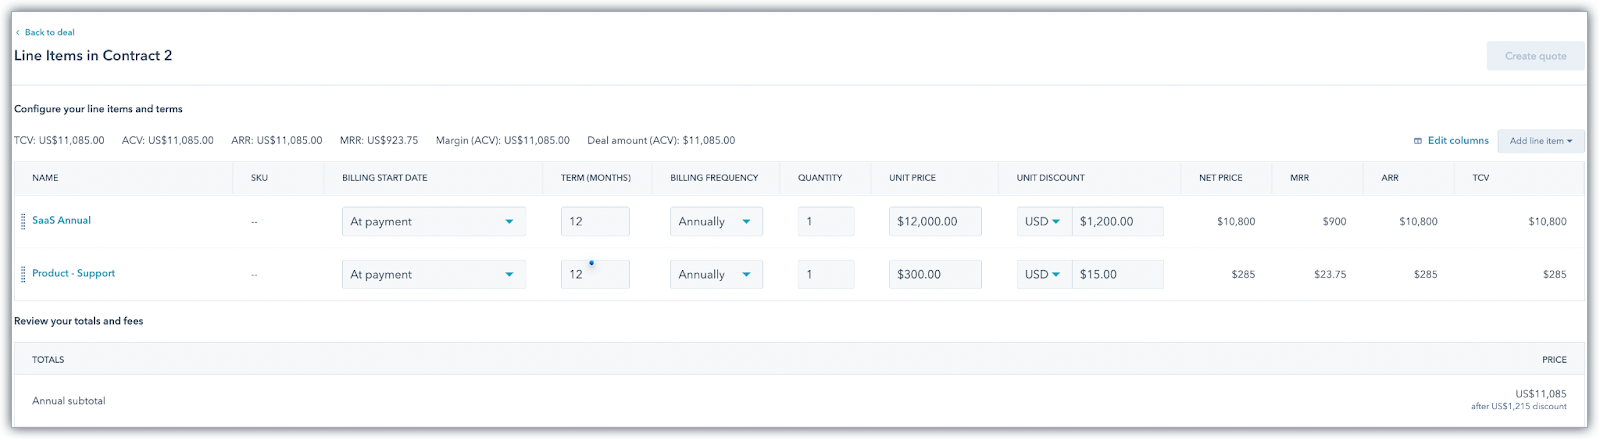Click the Margin (ACV) summary text

pos(503,141)
